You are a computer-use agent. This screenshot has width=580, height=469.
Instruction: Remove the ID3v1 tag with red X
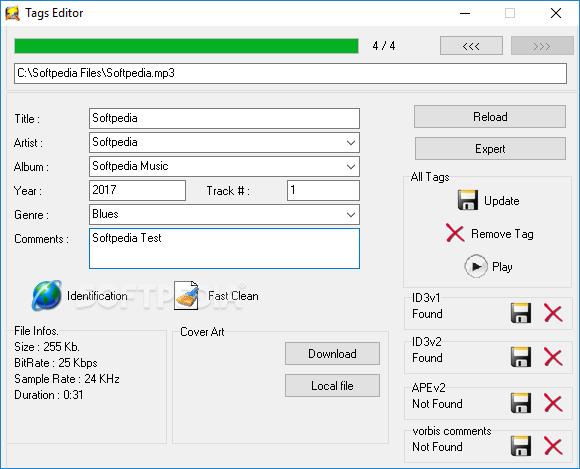tap(553, 313)
